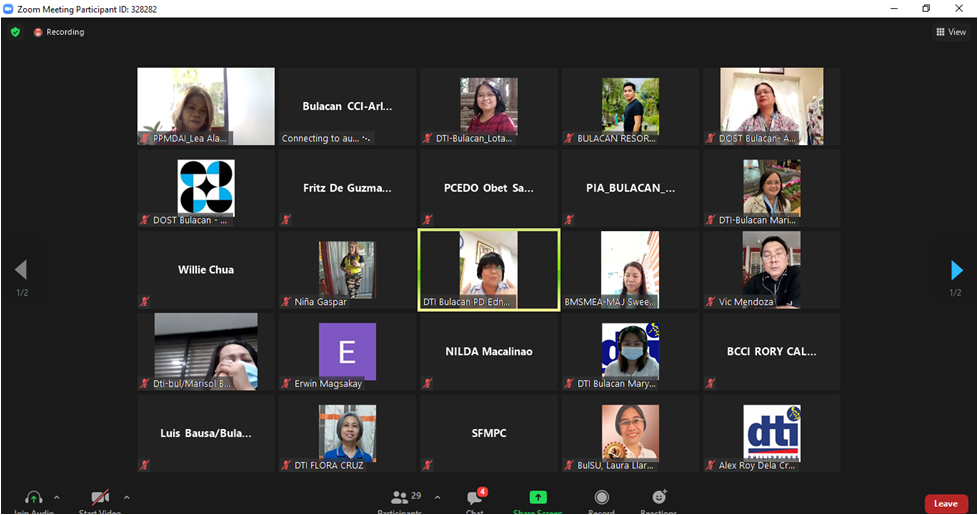
Task: Click the gray previous page arrow
Action: click(21, 270)
